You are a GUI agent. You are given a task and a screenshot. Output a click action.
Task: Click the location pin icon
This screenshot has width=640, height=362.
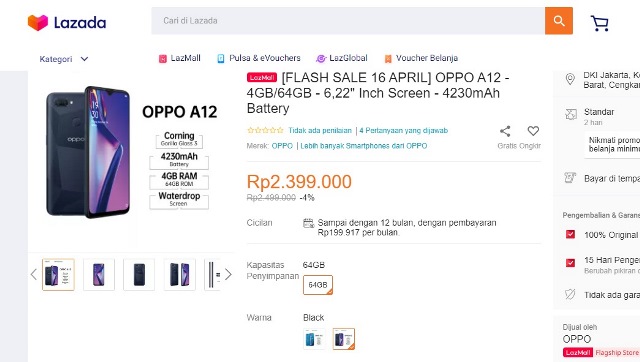click(570, 79)
